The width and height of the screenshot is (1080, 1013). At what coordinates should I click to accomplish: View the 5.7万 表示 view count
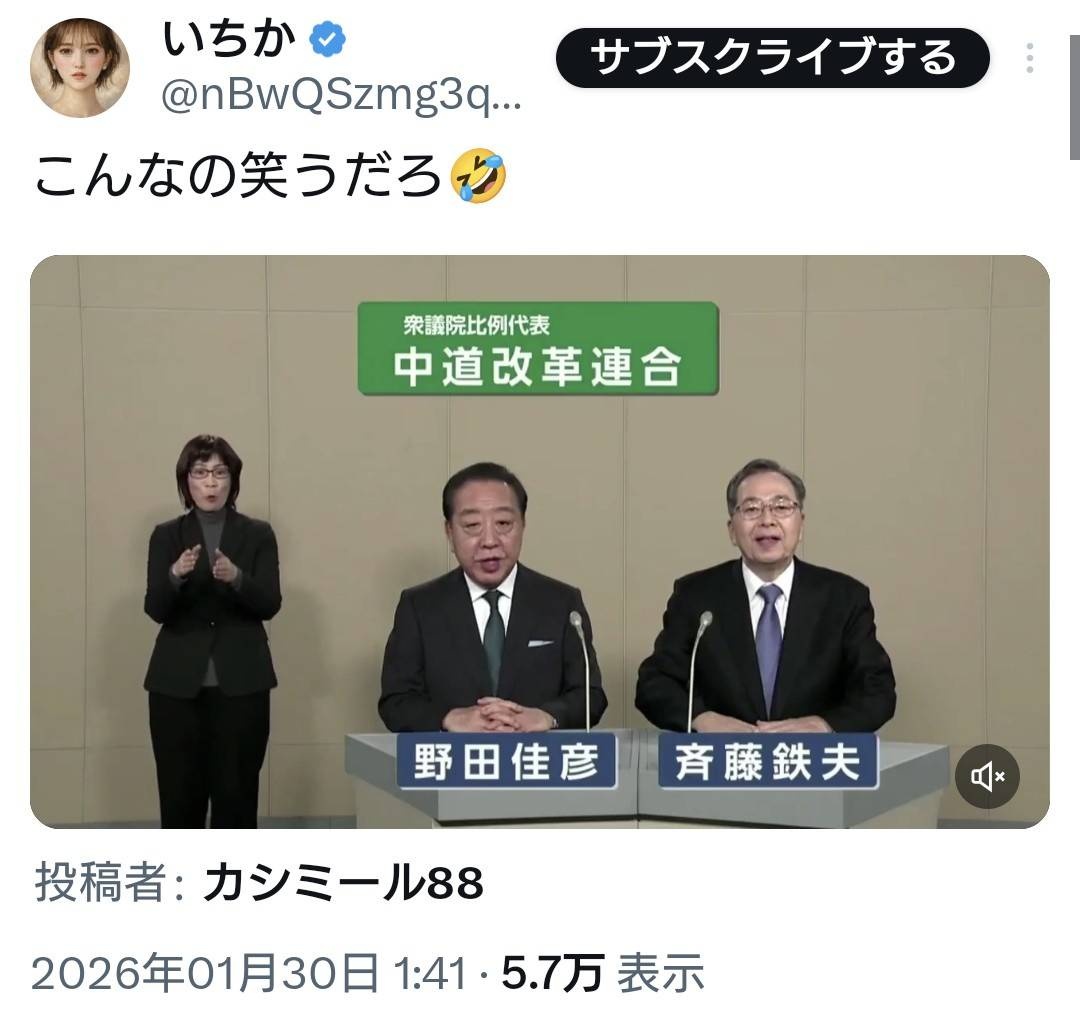tap(603, 973)
